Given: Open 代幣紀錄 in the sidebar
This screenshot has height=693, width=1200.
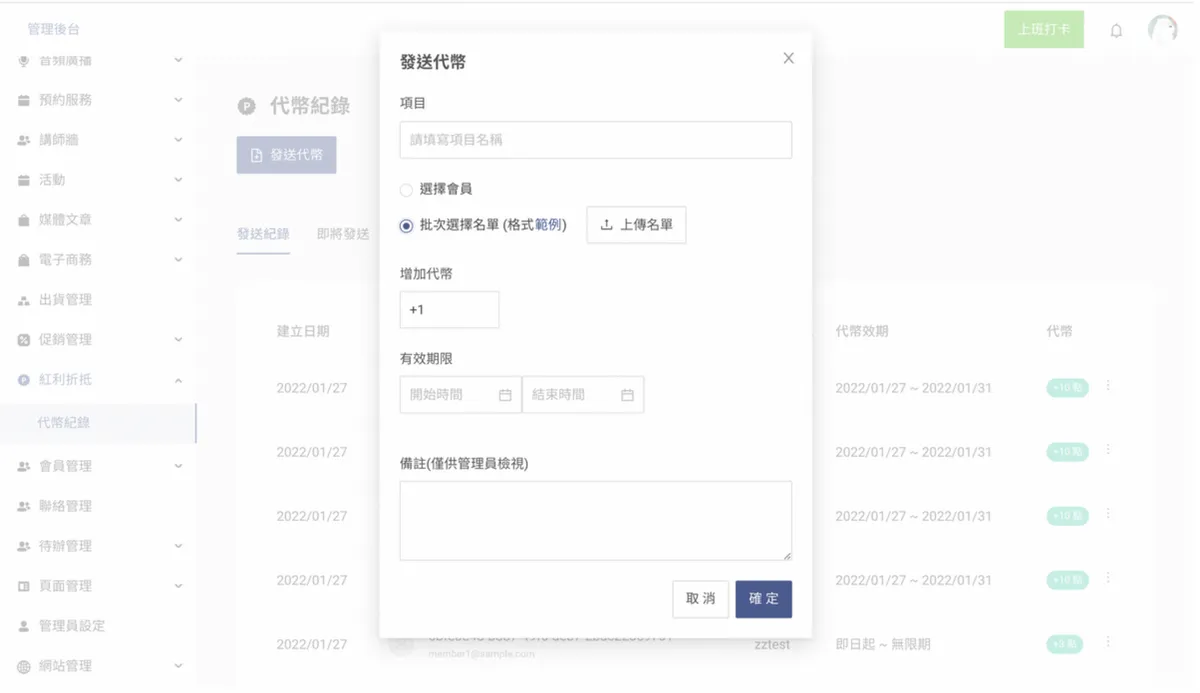Looking at the screenshot, I should pos(64,423).
